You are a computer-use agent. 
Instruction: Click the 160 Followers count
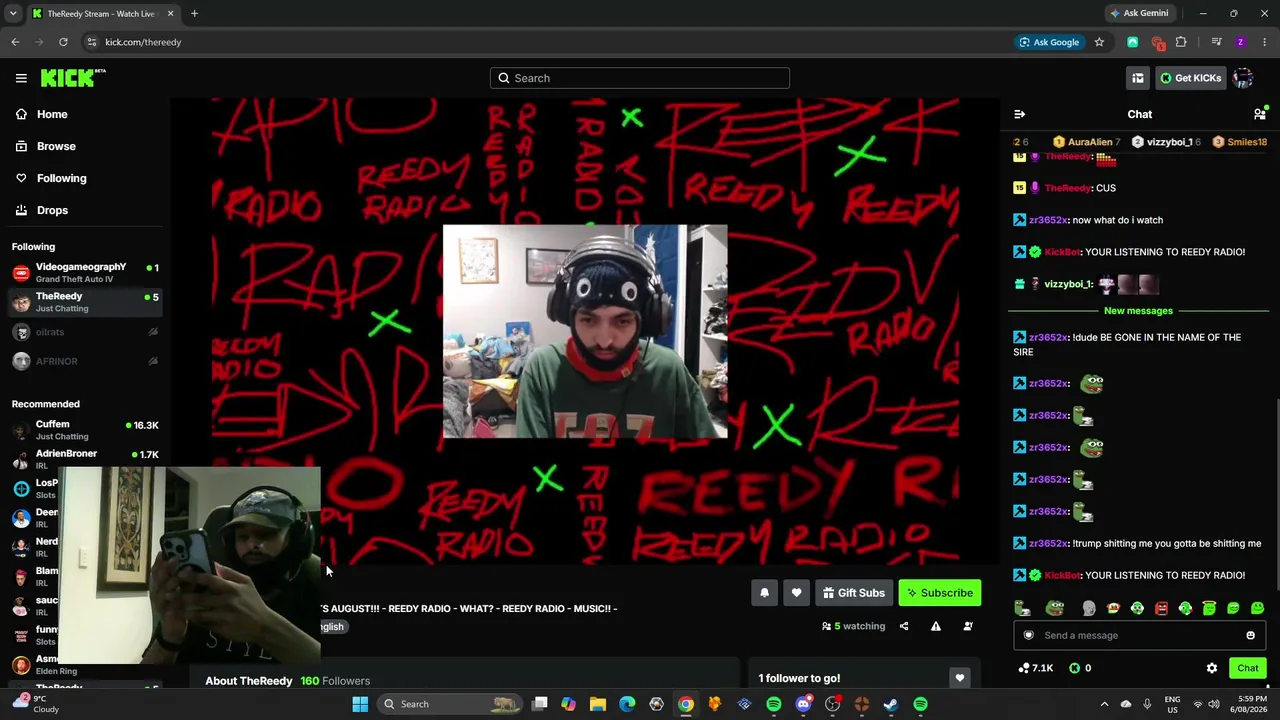(335, 681)
